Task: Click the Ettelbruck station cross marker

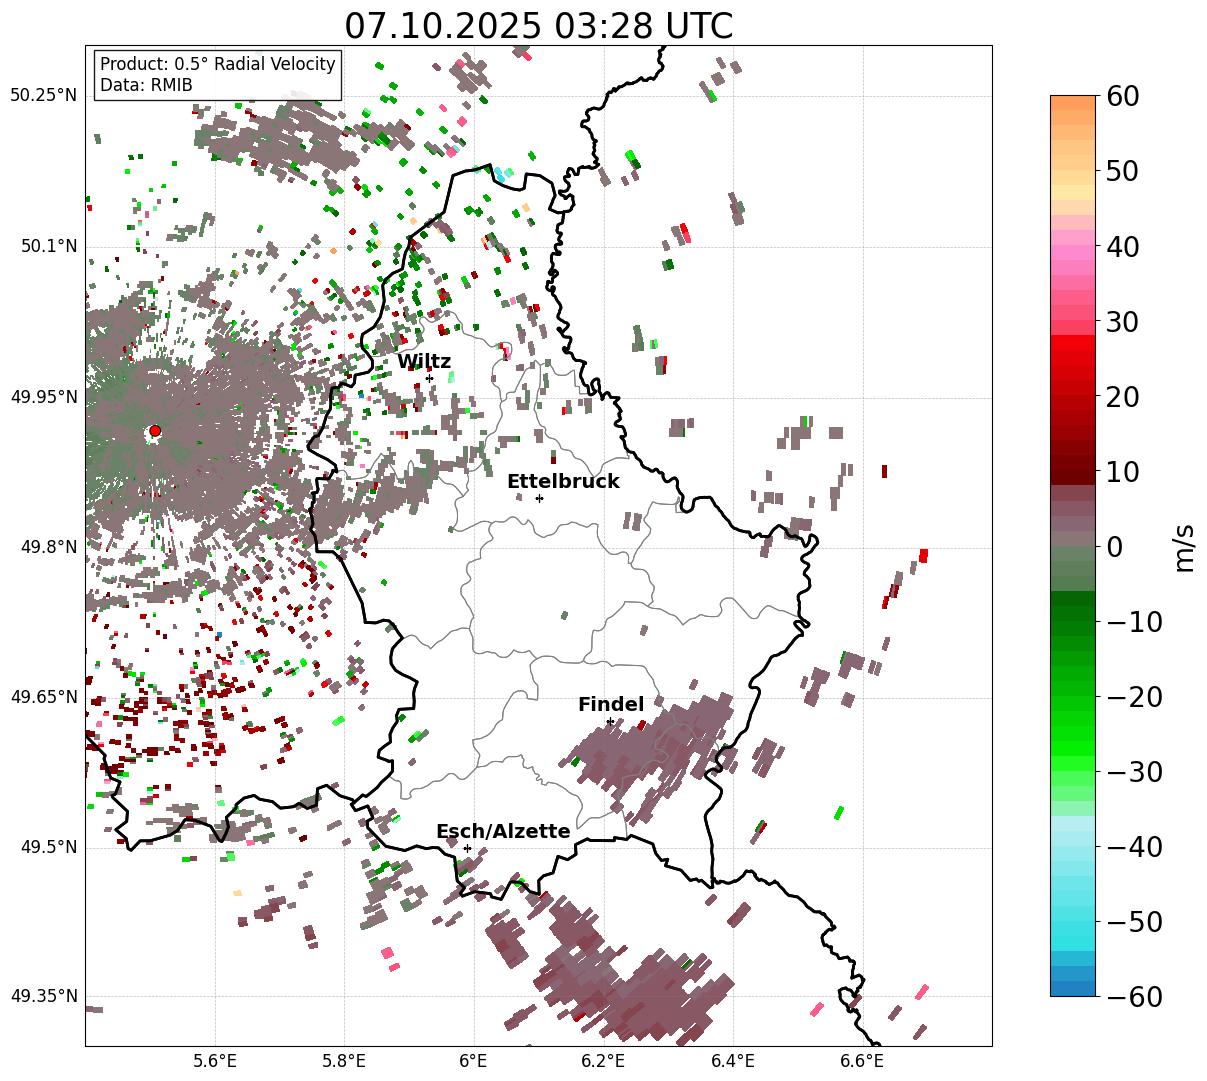Action: [539, 498]
